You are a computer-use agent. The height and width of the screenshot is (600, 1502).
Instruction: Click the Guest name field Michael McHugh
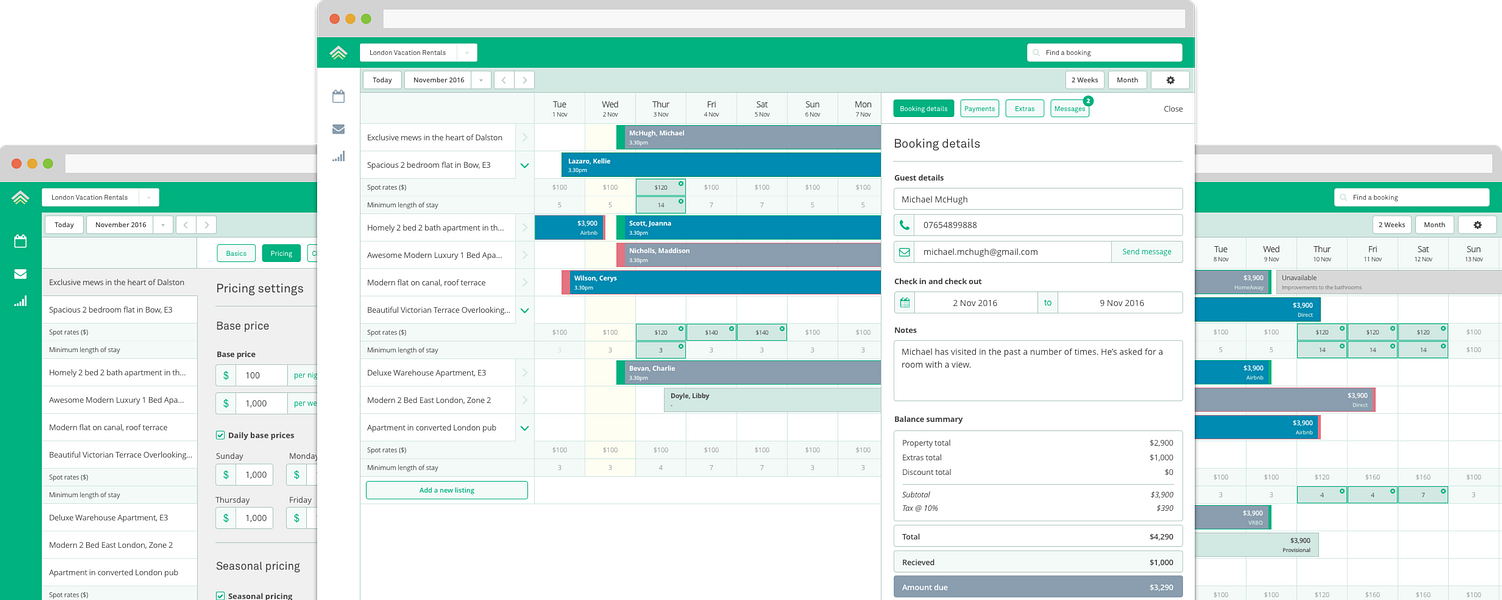[1038, 199]
